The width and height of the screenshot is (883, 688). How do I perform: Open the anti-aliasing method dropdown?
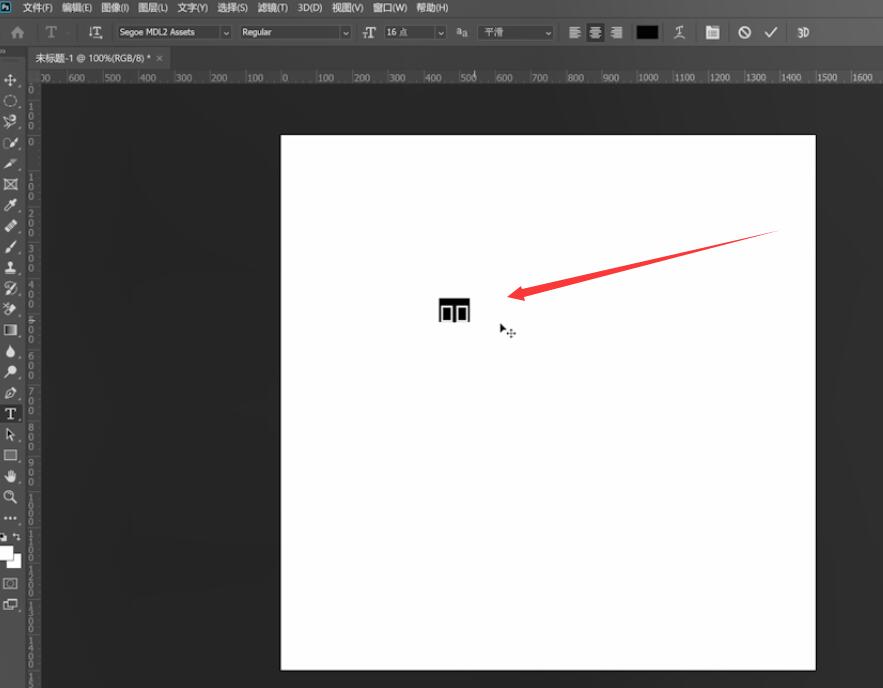tap(516, 33)
